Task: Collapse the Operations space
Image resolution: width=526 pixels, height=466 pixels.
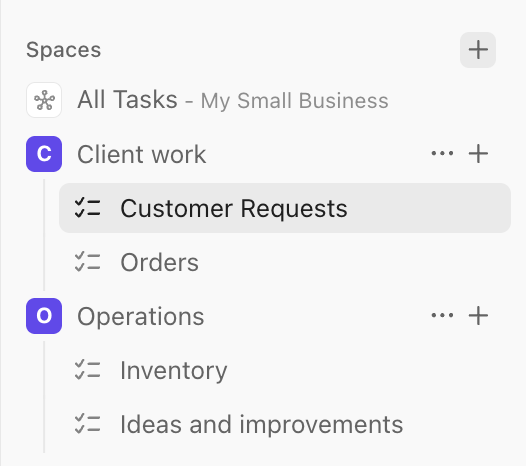Action: coord(141,316)
